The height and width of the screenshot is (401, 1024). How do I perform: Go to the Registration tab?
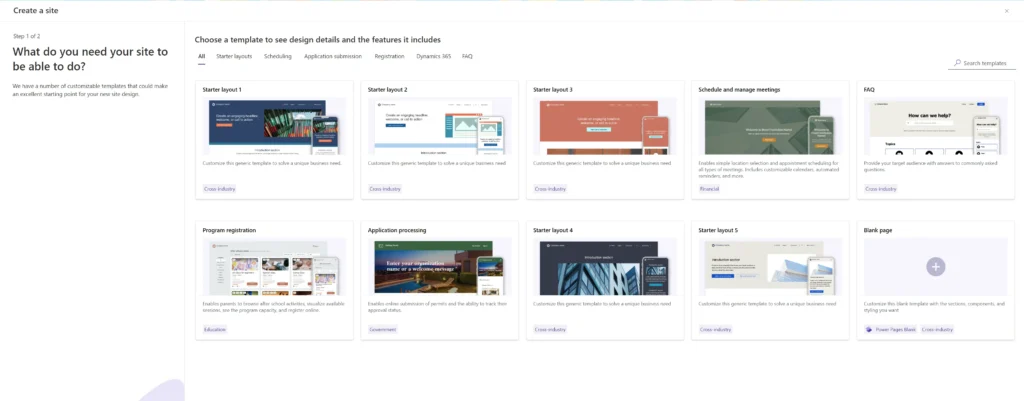[x=389, y=57]
